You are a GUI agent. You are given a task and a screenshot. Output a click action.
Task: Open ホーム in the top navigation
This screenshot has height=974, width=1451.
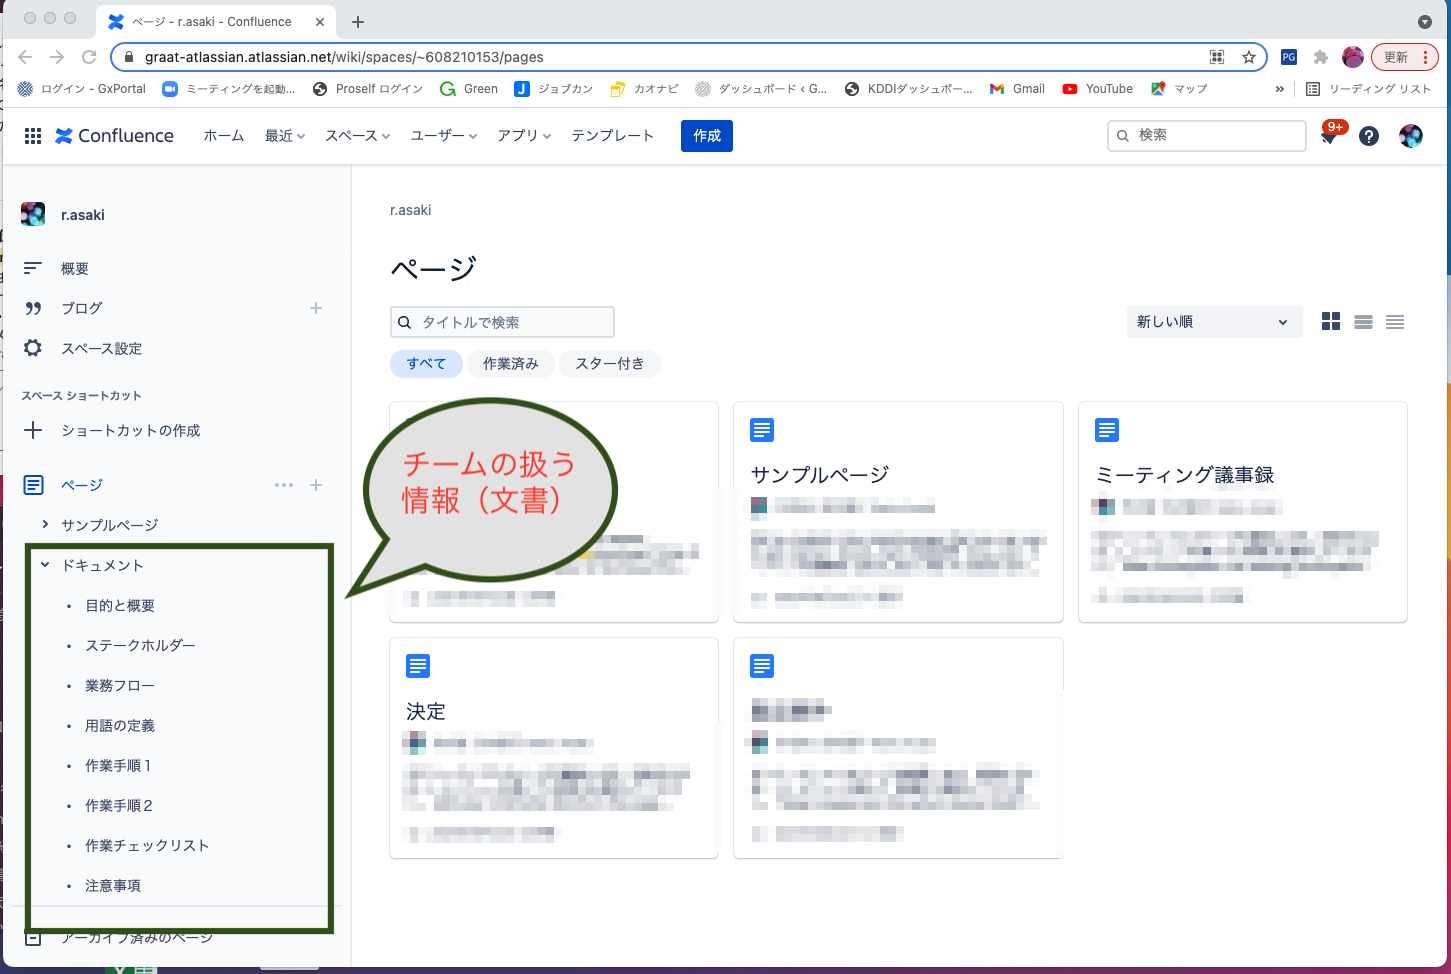click(224, 136)
